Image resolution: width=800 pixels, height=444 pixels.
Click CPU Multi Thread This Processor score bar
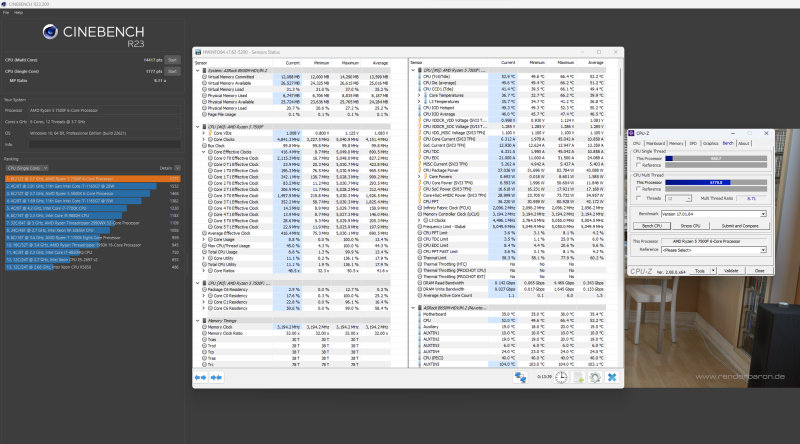tap(716, 182)
